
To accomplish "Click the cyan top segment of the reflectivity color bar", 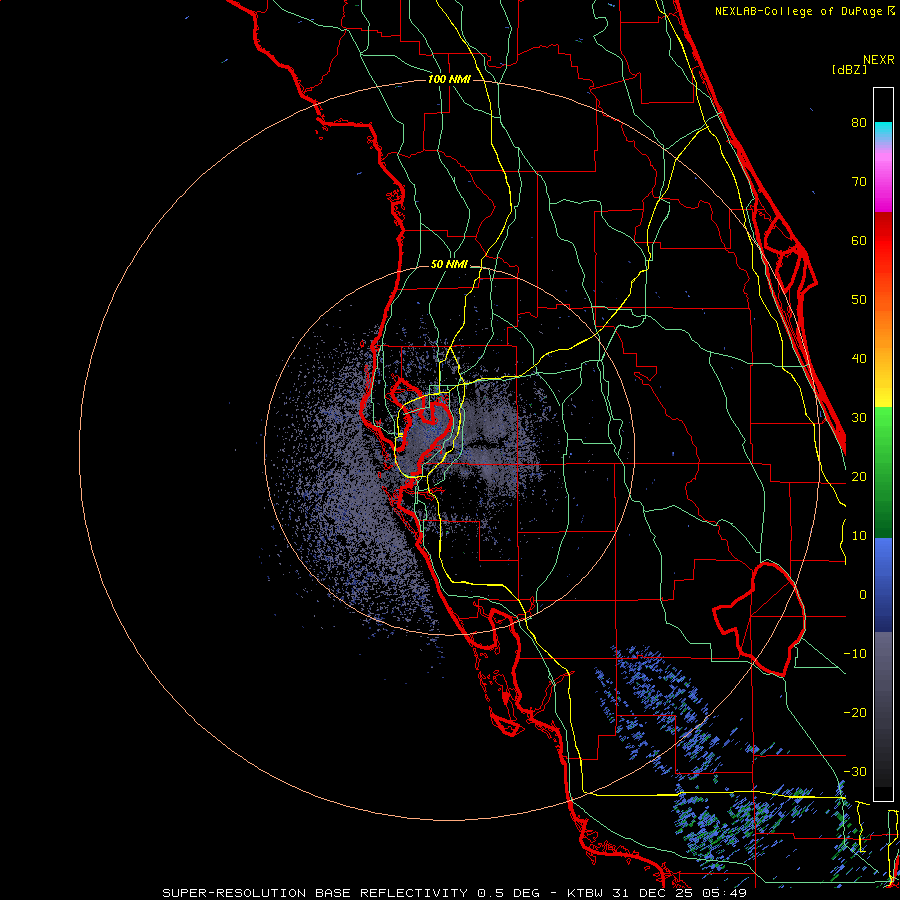I will (x=883, y=131).
